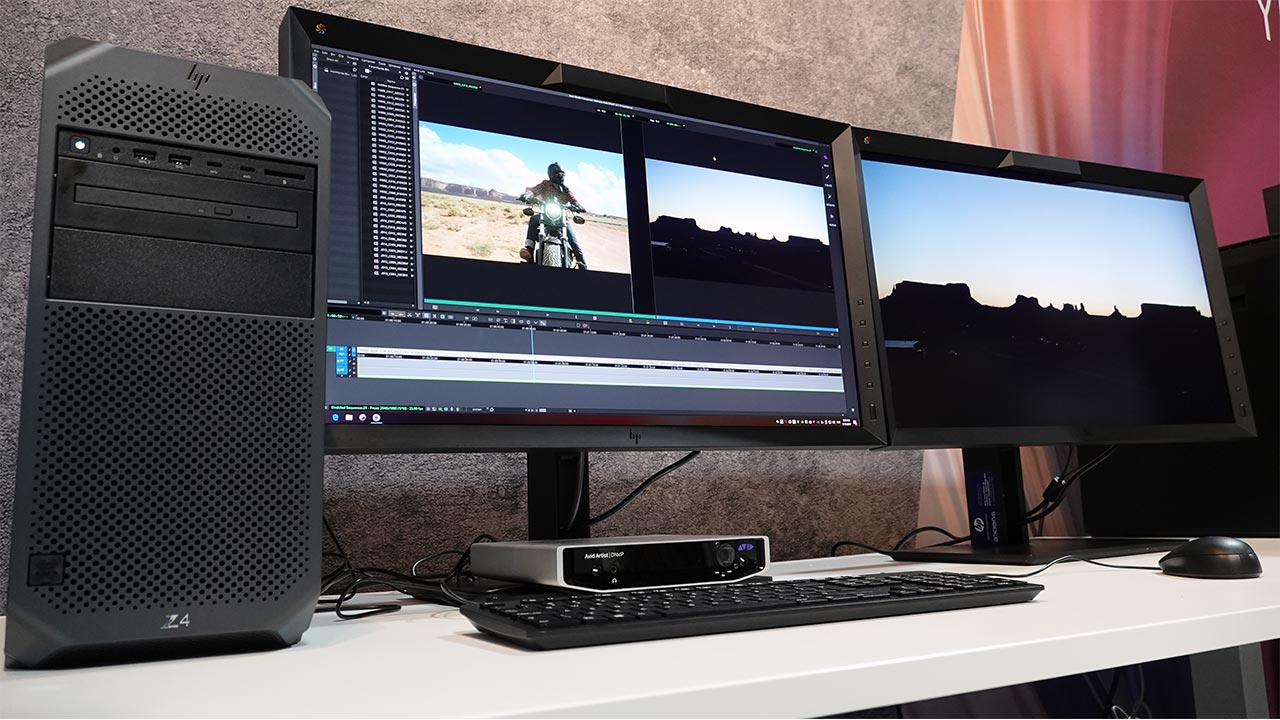Select the yellow Splice-in icon in the timeline toolbar

[393, 312]
